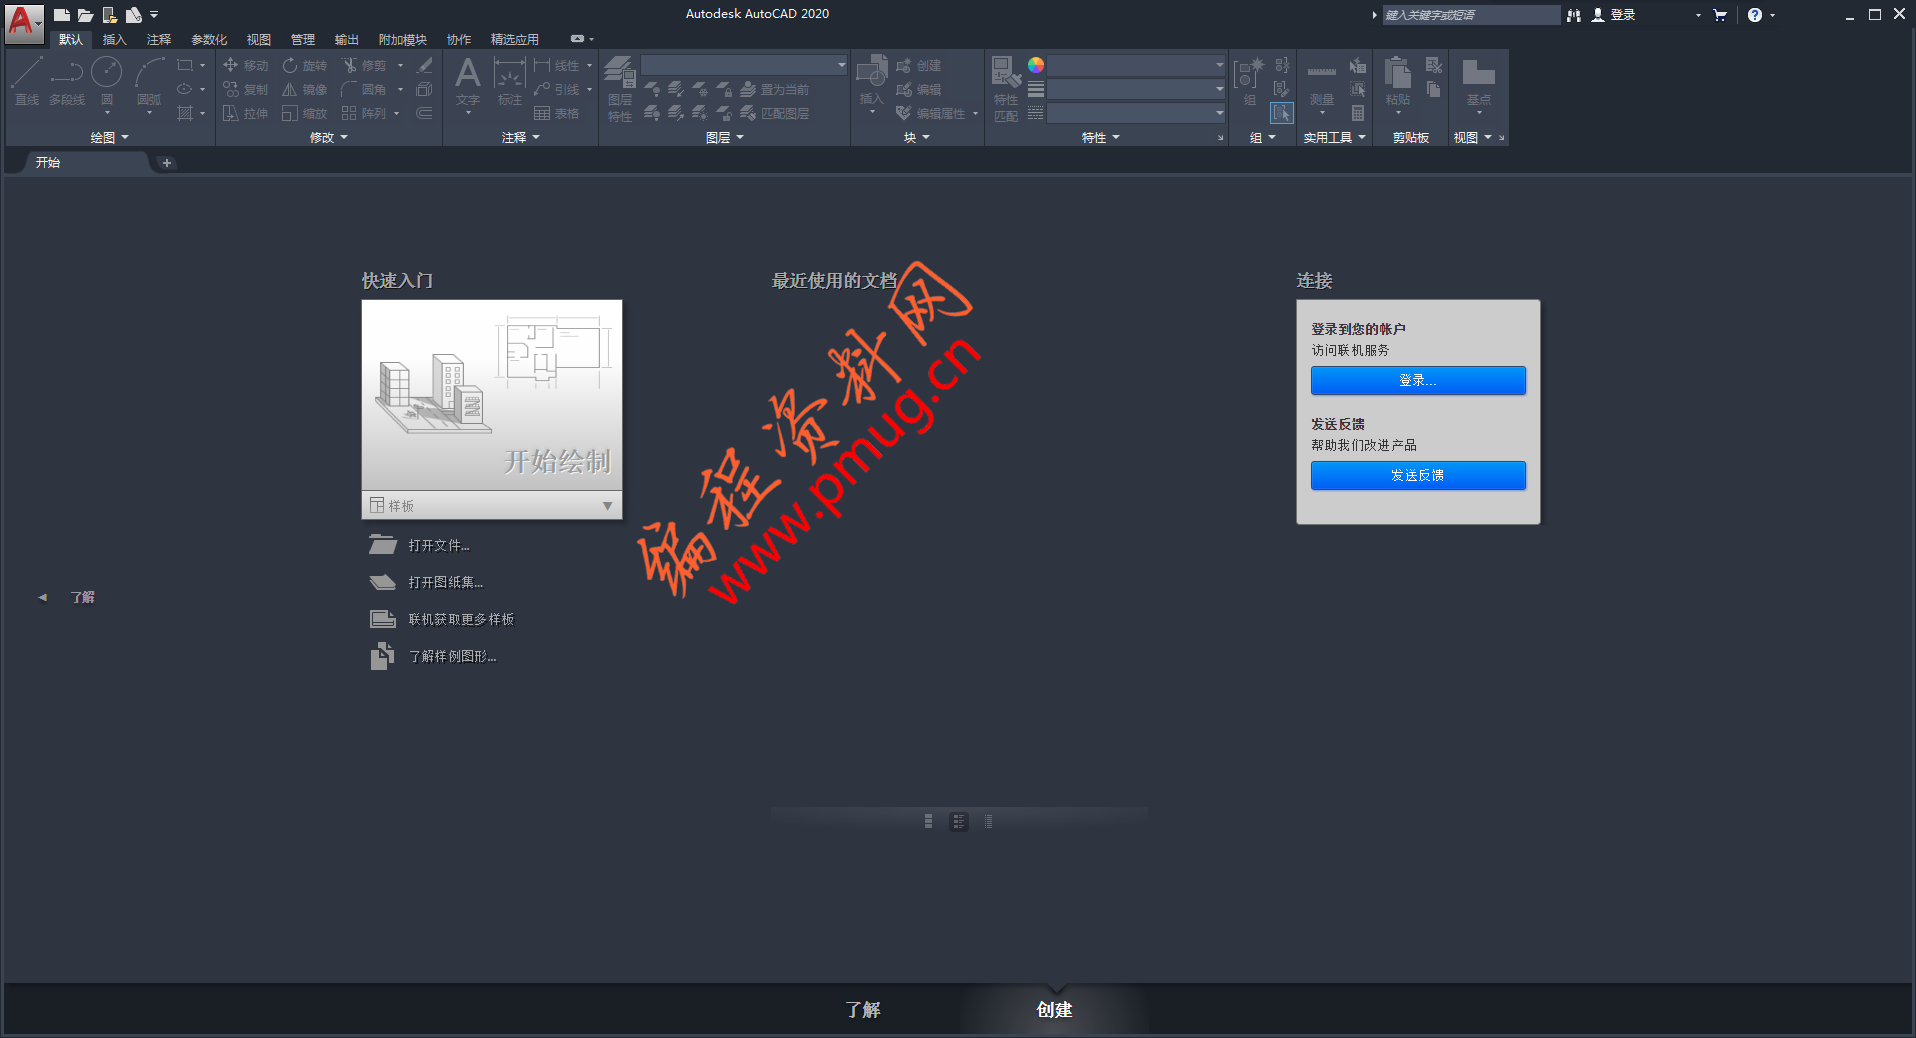1916x1038 pixels.
Task: Click 了解样例图形... link
Action: tap(452, 656)
